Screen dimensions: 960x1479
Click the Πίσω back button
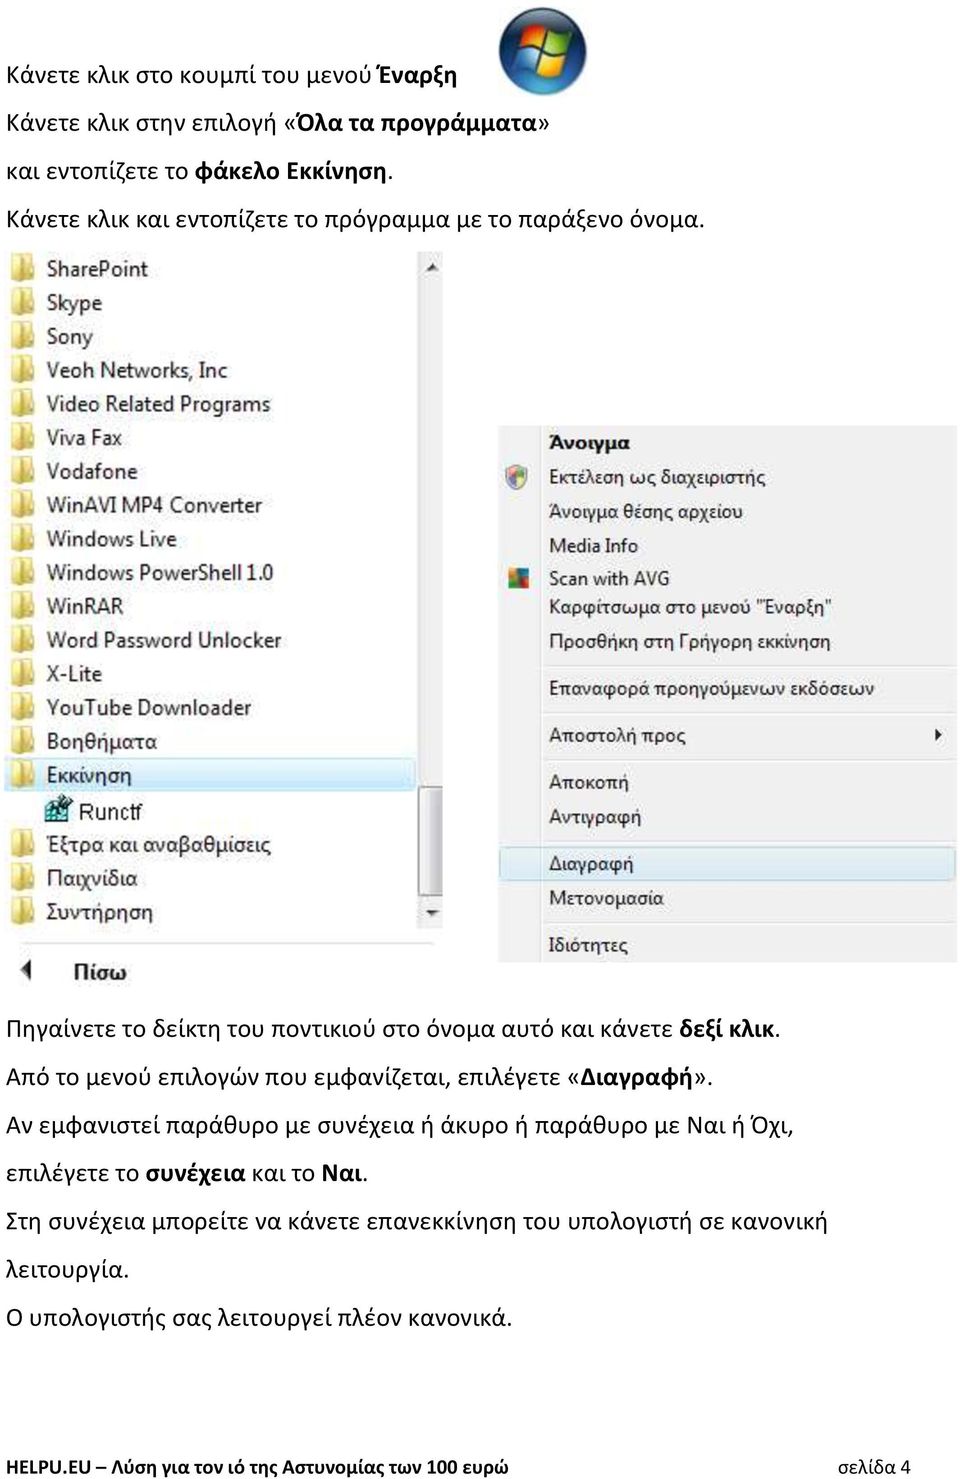tap(99, 971)
